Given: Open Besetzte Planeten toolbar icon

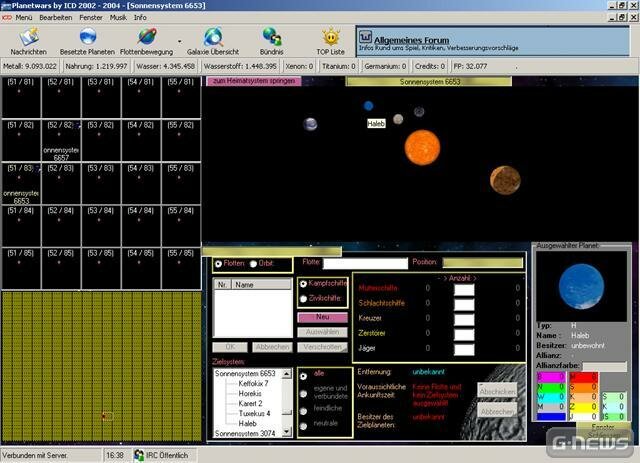Looking at the screenshot, I should tap(87, 37).
